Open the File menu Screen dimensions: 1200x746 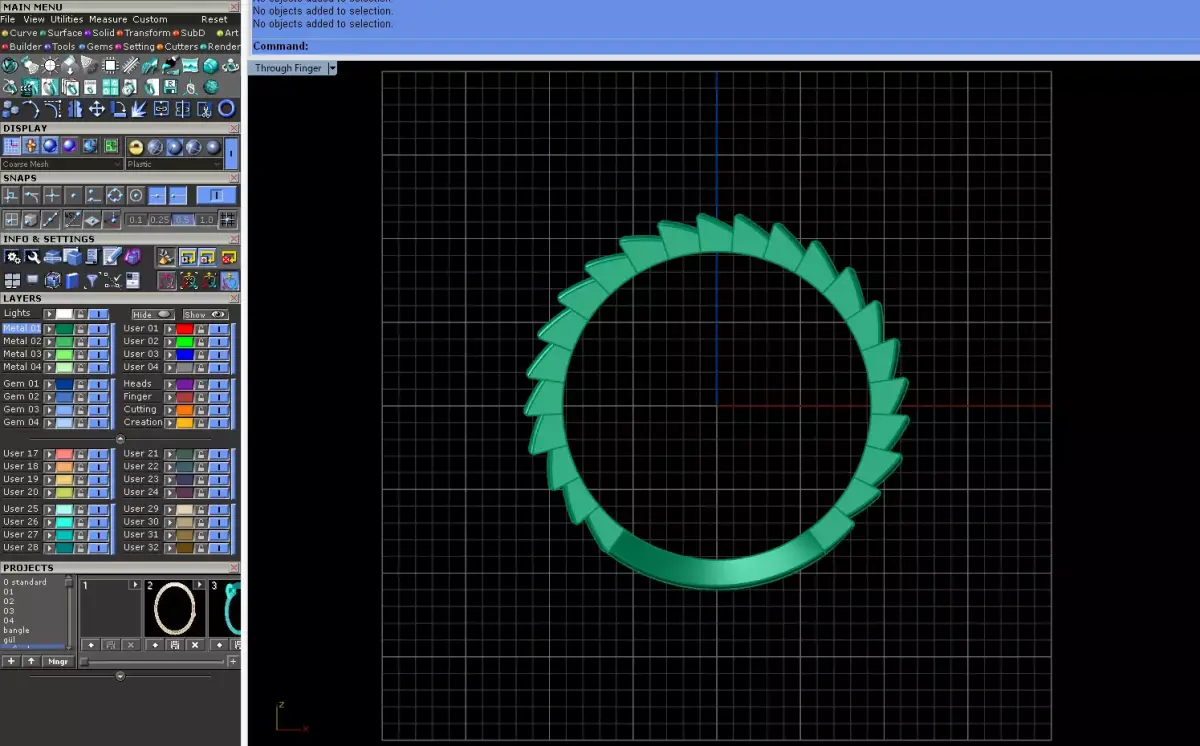click(x=8, y=19)
